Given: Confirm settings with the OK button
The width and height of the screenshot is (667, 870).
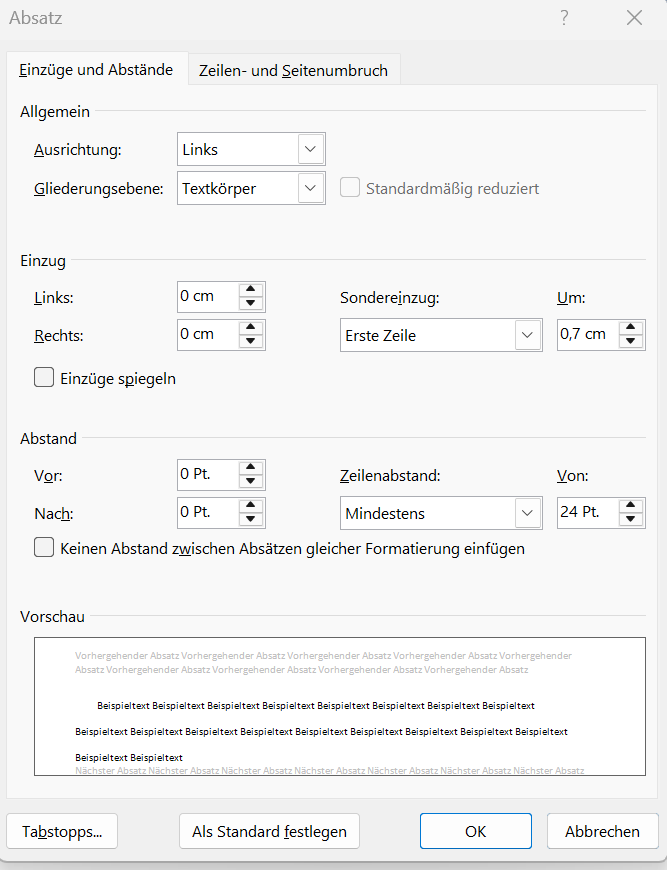Looking at the screenshot, I should pyautogui.click(x=475, y=831).
